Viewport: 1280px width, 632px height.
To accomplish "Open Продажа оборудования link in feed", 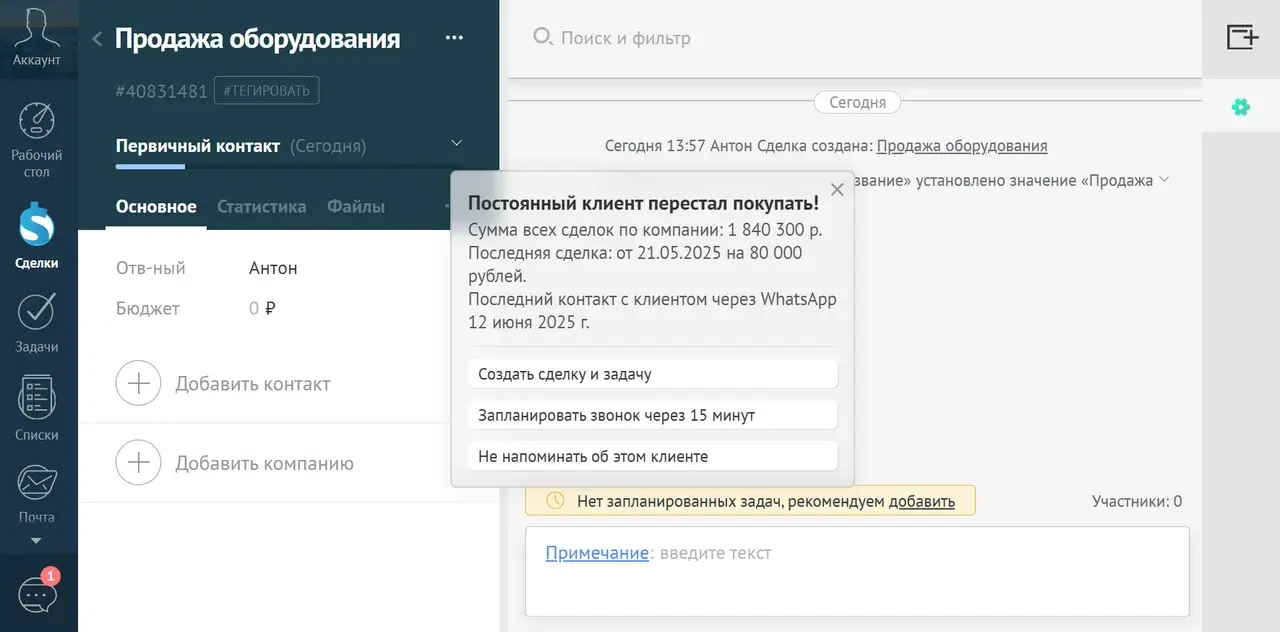I will click(962, 146).
